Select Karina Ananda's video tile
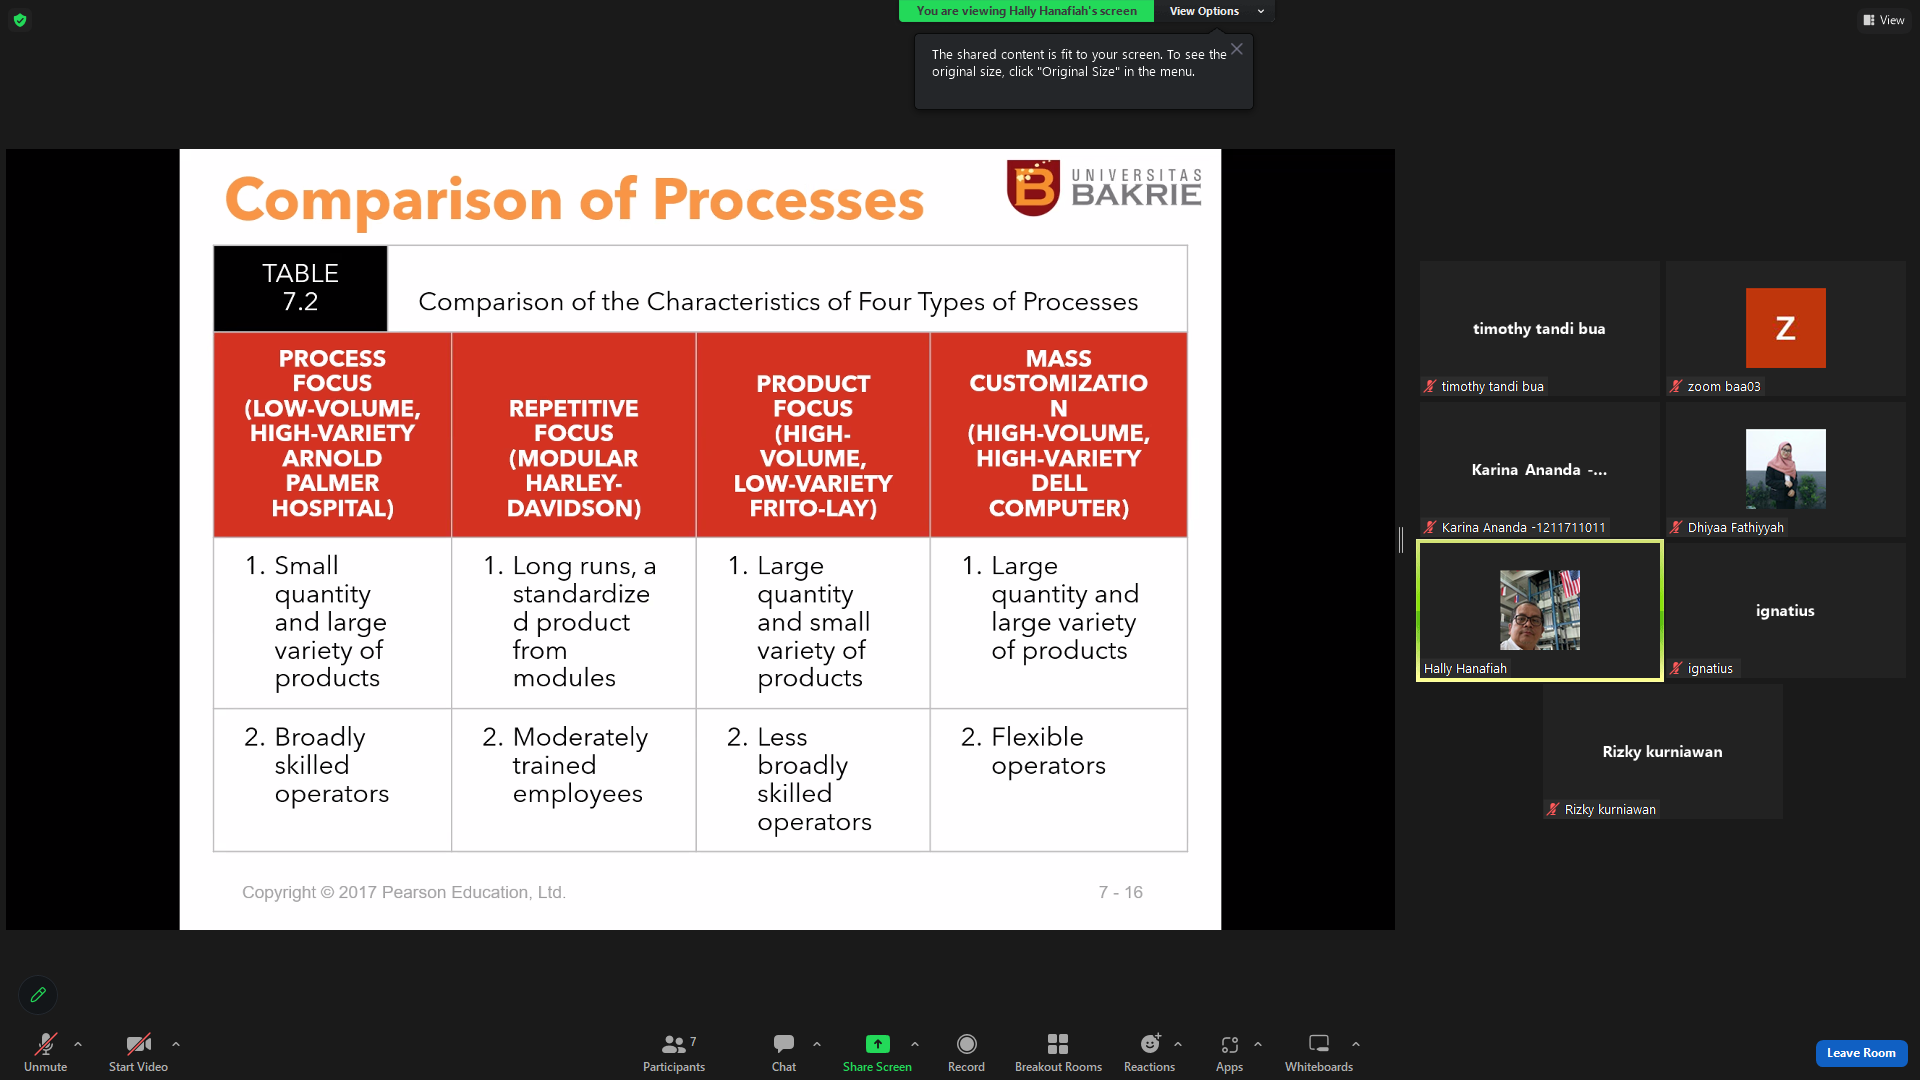This screenshot has width=1920, height=1080. tap(1539, 470)
